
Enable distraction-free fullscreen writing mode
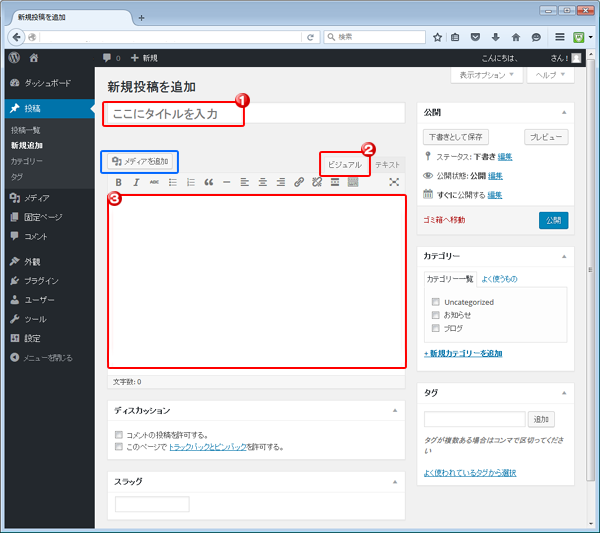point(394,182)
